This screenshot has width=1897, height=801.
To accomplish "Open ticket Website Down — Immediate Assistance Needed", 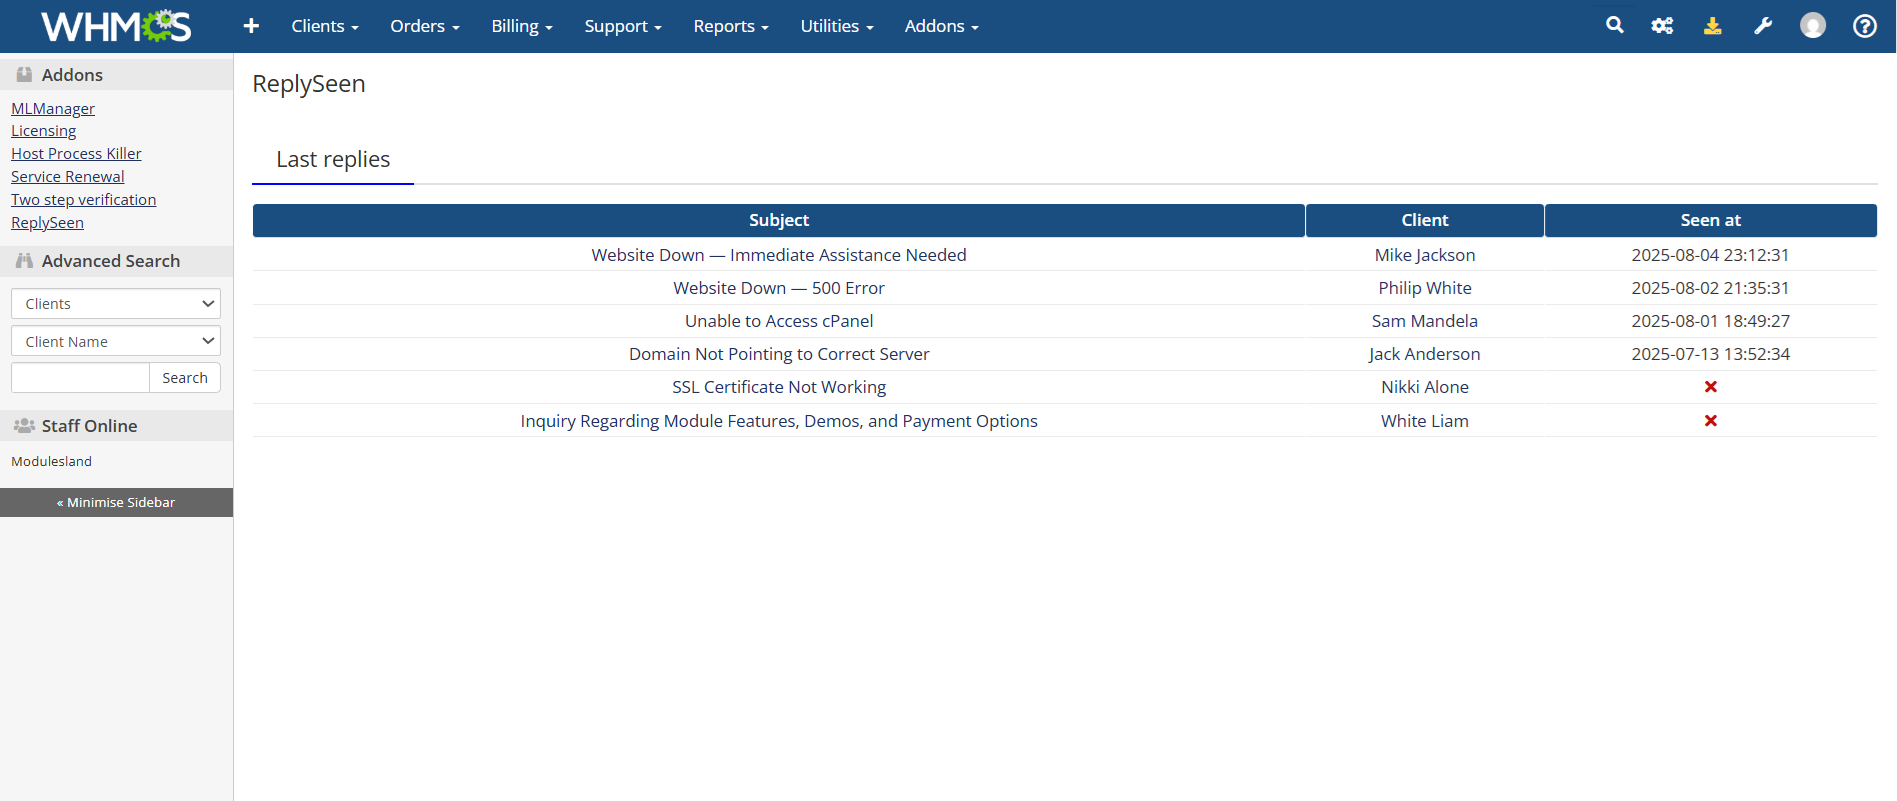I will tap(779, 255).
